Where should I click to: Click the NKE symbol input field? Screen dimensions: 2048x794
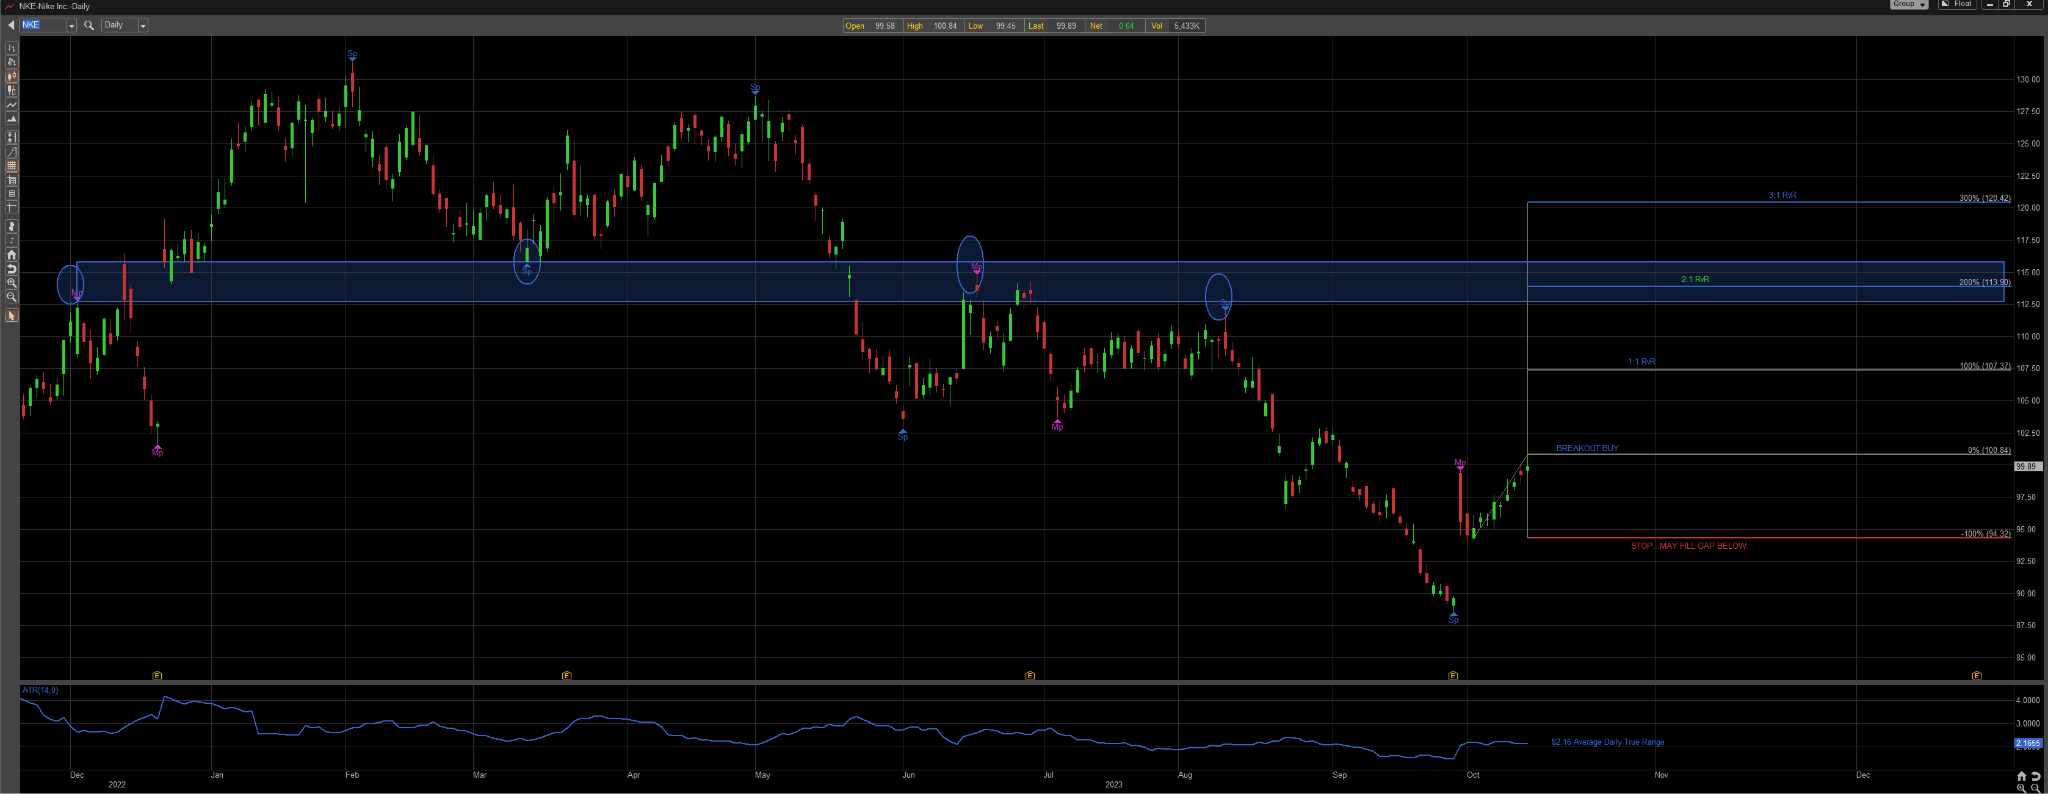(x=43, y=25)
